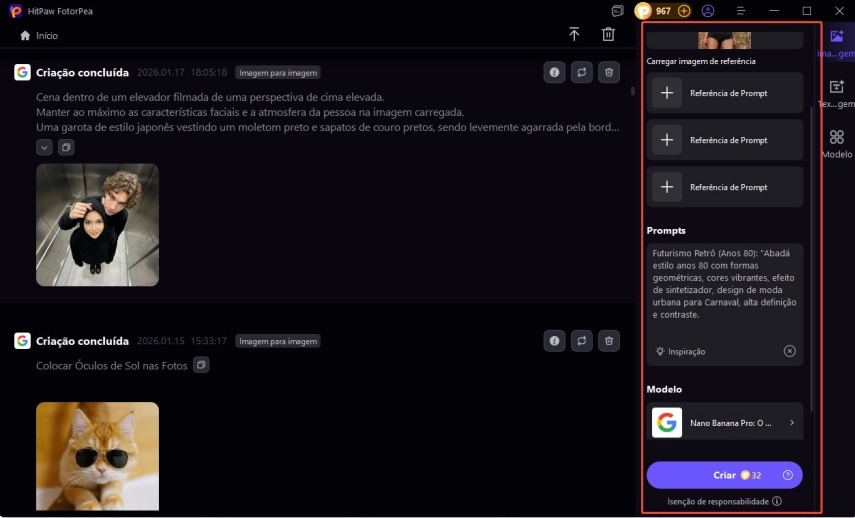The image size is (855, 518).
Task: Open the user account profile icon
Action: 708,11
